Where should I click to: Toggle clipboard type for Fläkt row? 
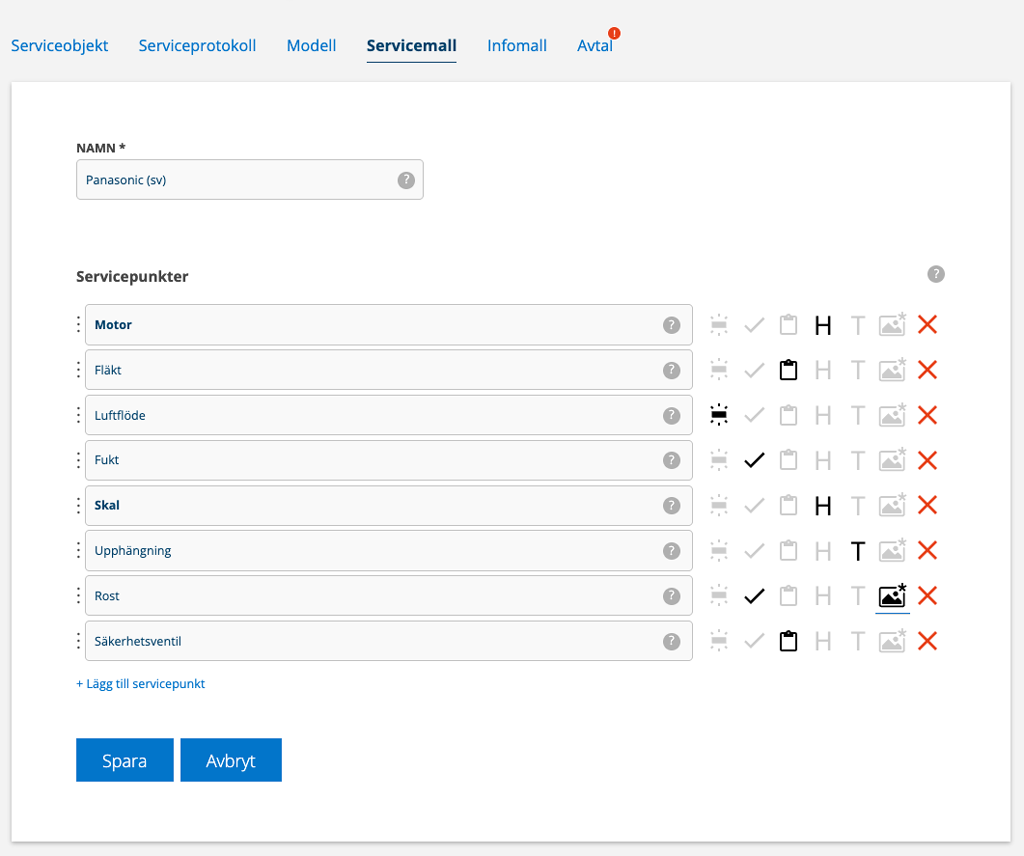pos(788,370)
